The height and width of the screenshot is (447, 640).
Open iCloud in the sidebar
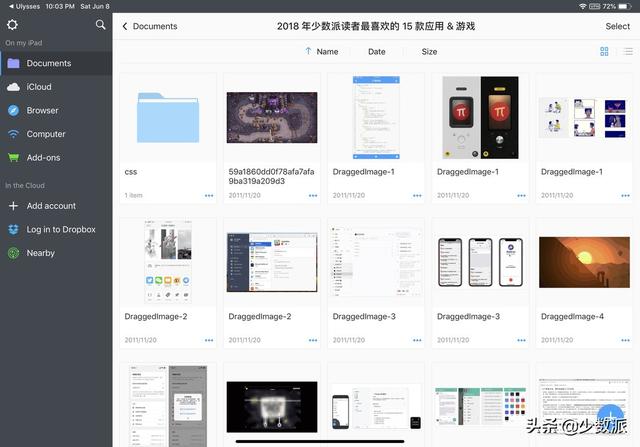tap(56, 87)
